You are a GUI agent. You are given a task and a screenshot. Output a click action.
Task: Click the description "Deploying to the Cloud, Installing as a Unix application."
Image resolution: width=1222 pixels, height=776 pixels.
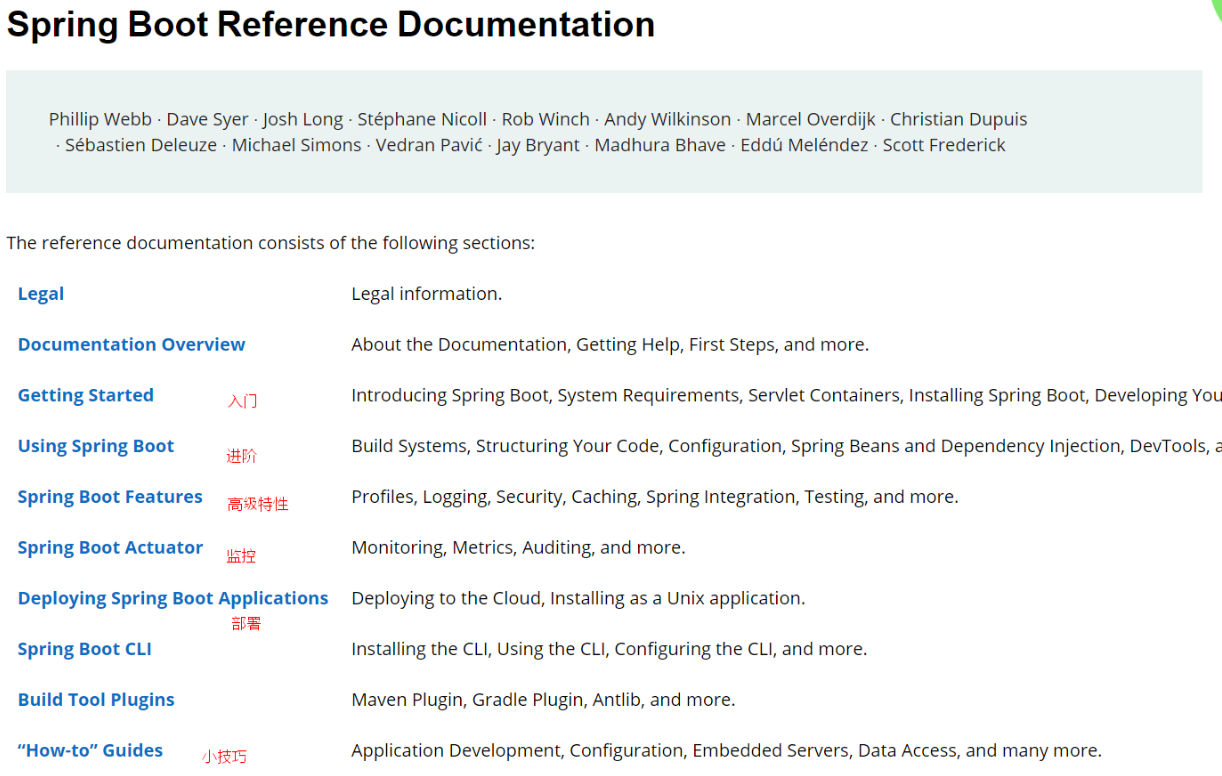click(x=578, y=599)
